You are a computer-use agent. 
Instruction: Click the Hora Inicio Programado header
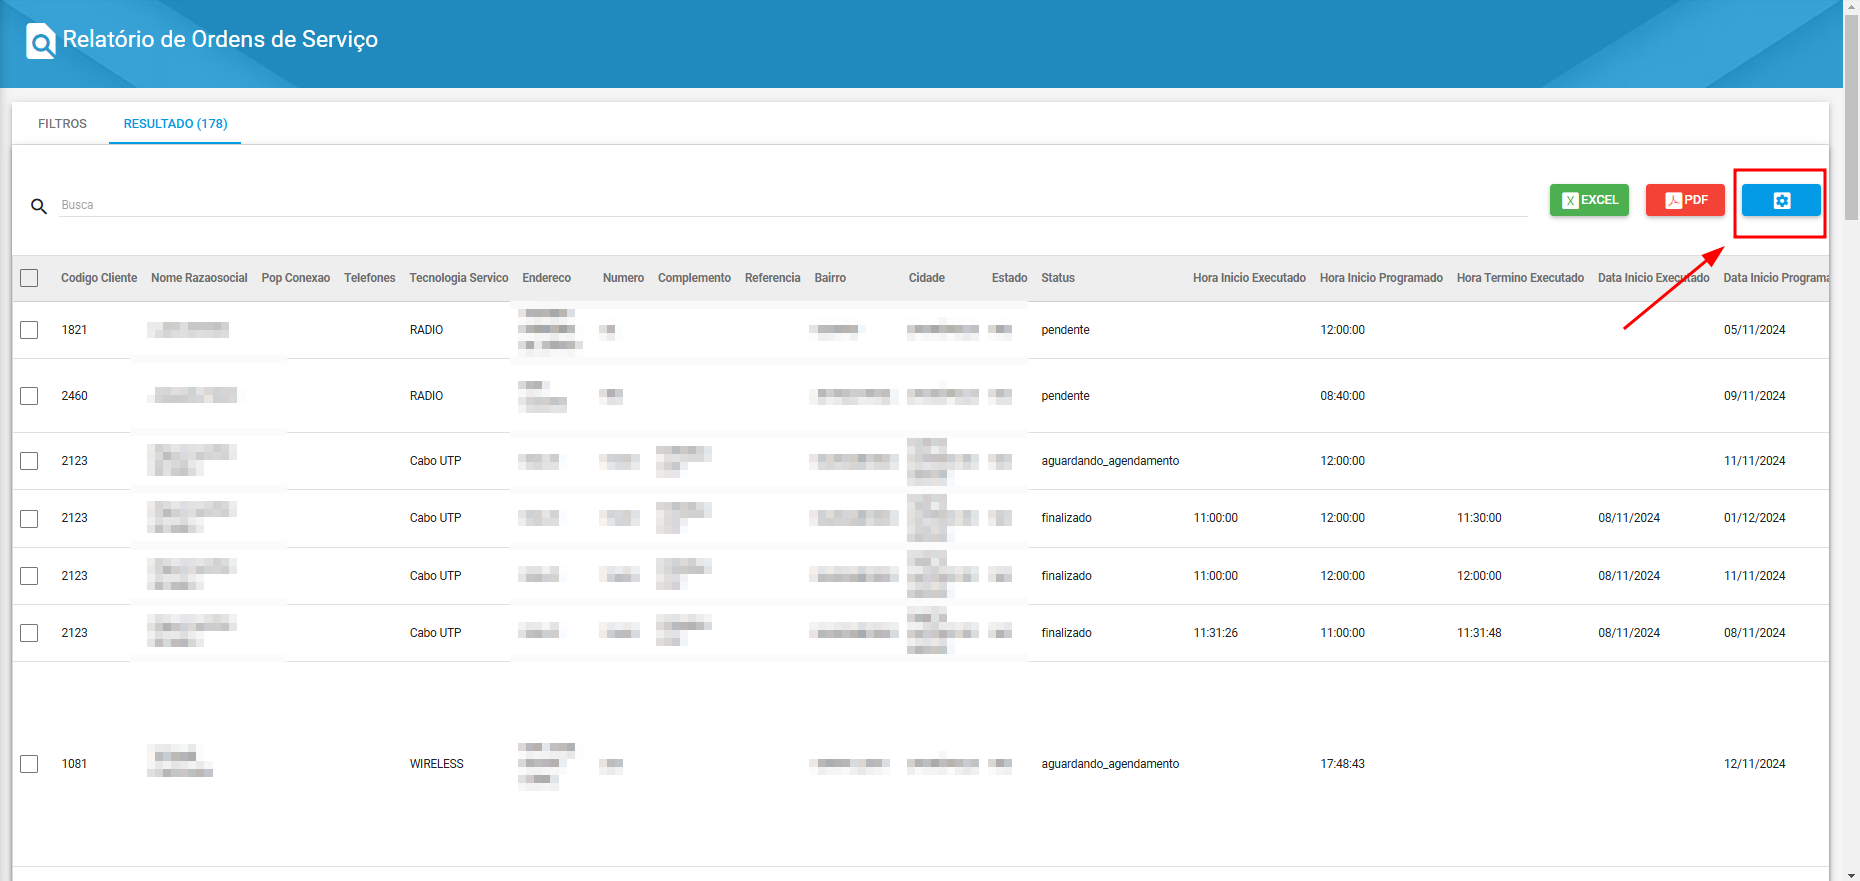point(1381,278)
